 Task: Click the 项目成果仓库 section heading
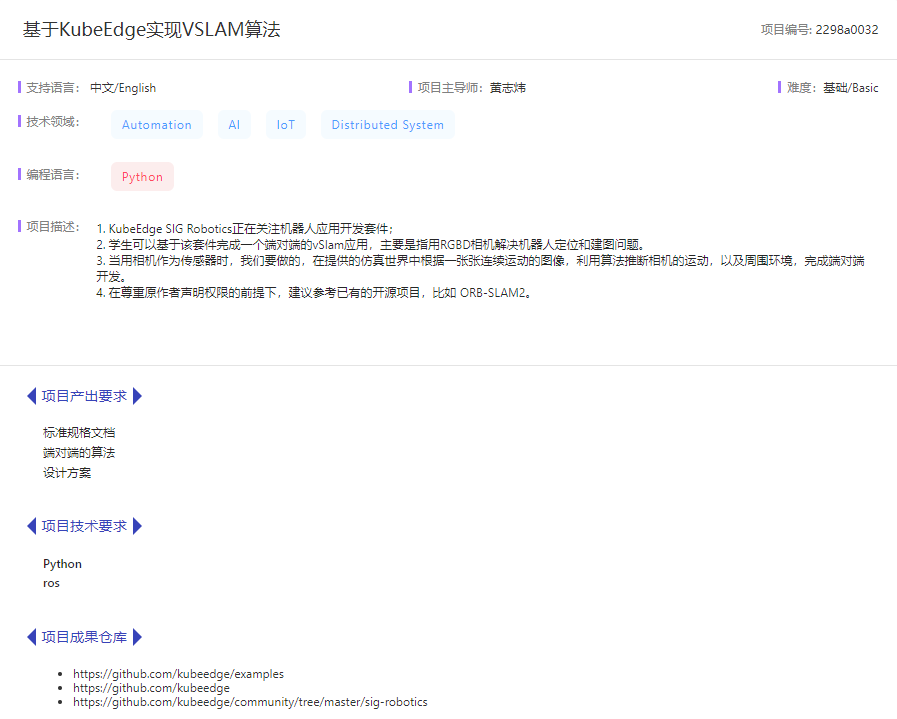(x=84, y=637)
